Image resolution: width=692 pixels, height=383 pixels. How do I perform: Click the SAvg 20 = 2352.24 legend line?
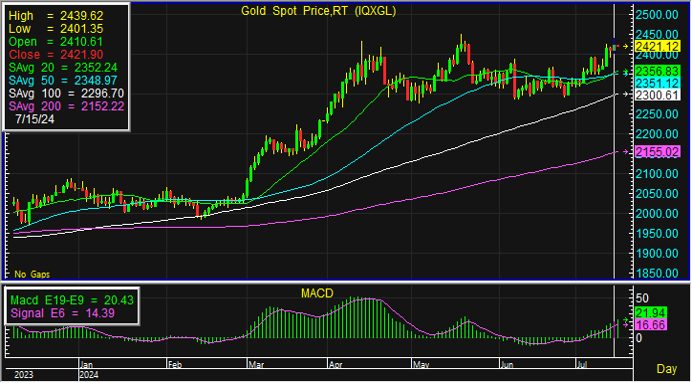tap(63, 68)
